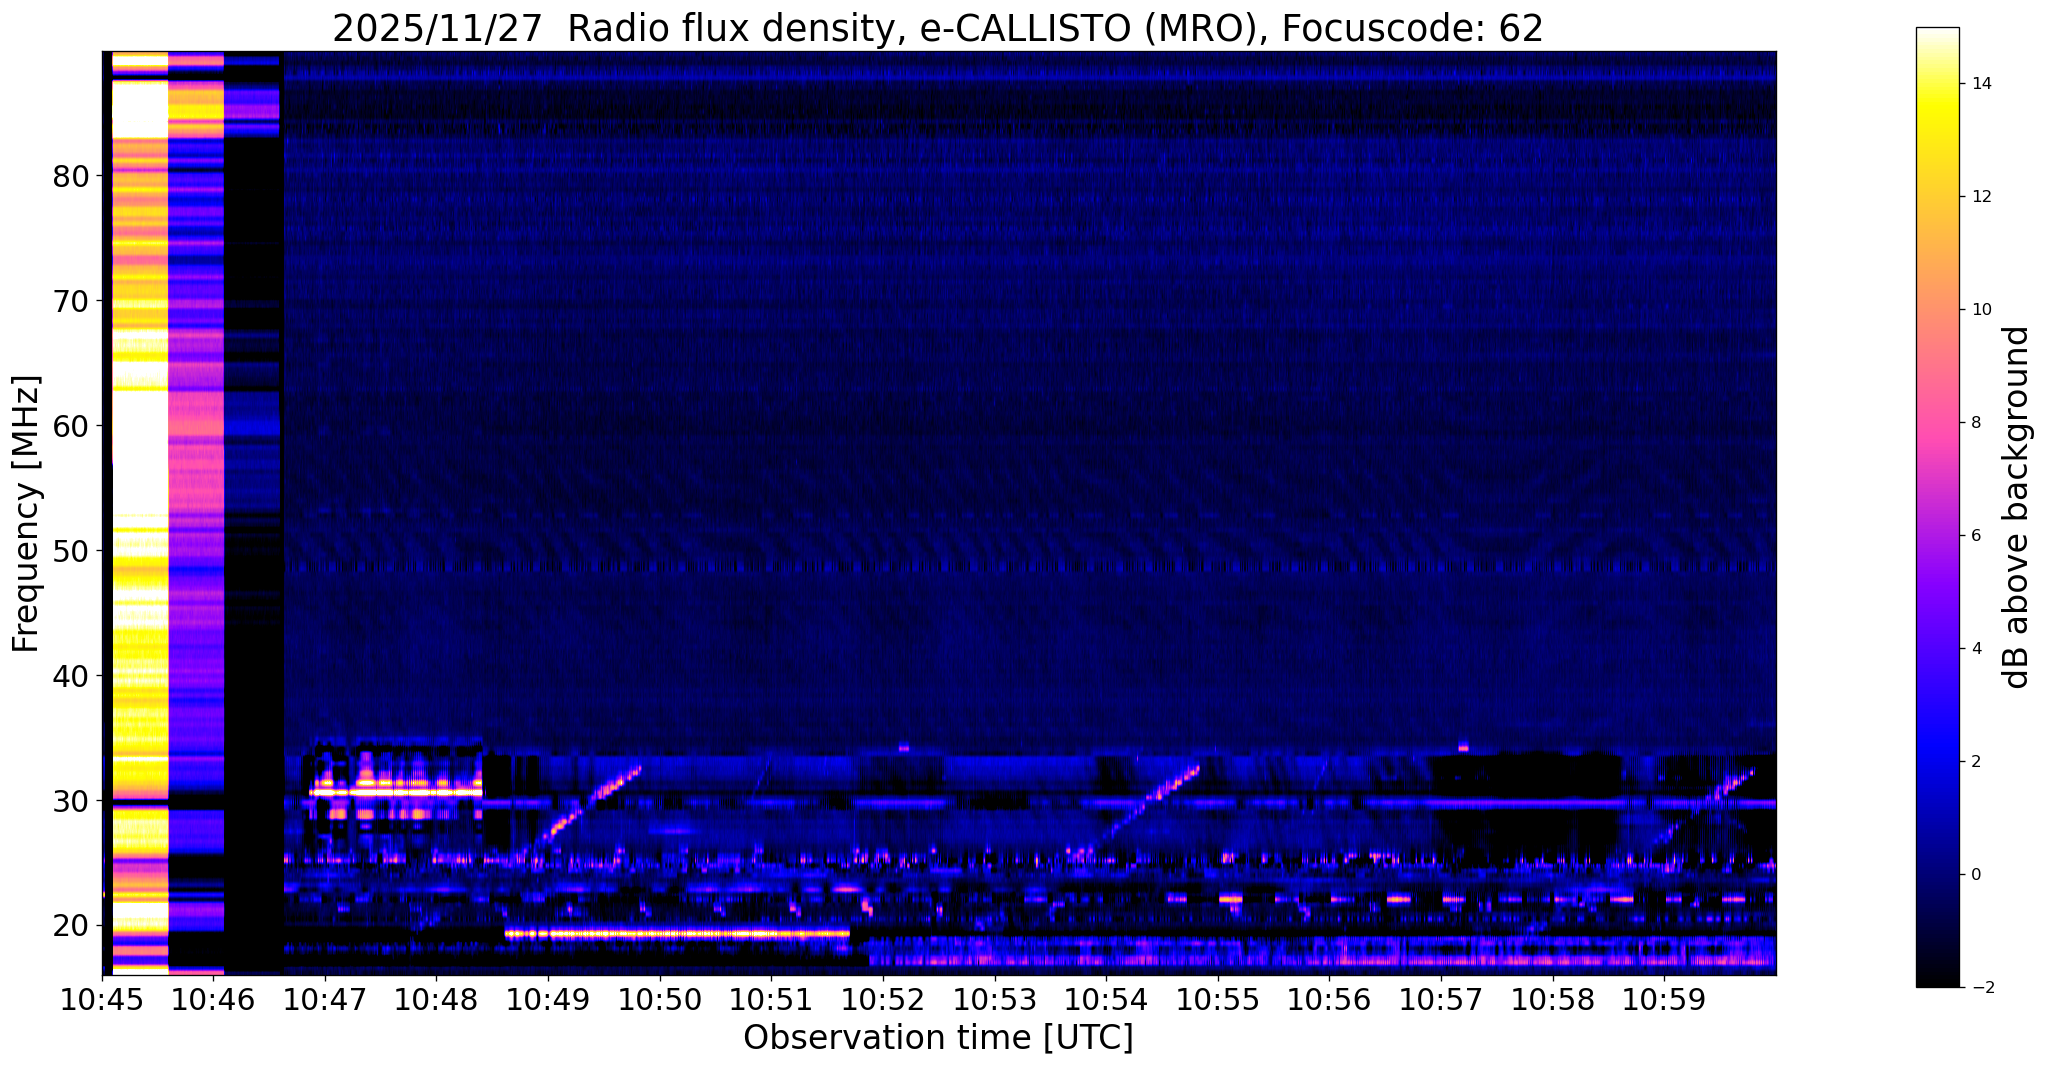Click the 10:50 time tick label
Image resolution: width=2047 pixels, height=1067 pixels.
[x=660, y=1000]
